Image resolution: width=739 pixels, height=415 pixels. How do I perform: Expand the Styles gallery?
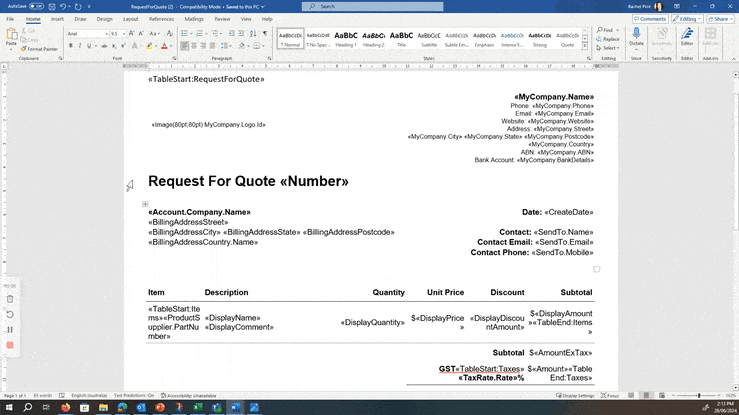coord(587,46)
